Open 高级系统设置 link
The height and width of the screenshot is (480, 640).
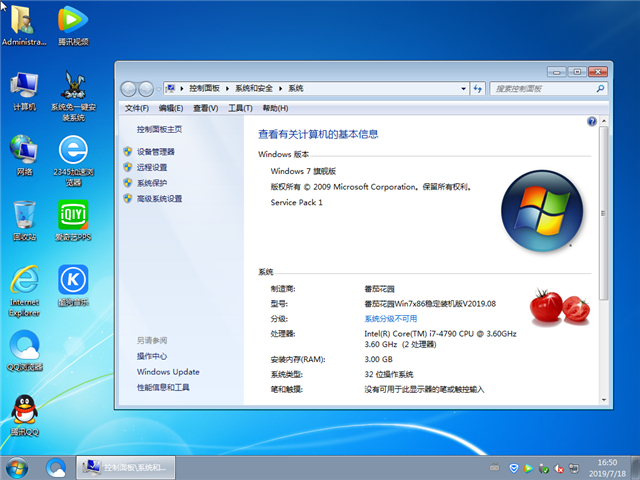[x=159, y=199]
